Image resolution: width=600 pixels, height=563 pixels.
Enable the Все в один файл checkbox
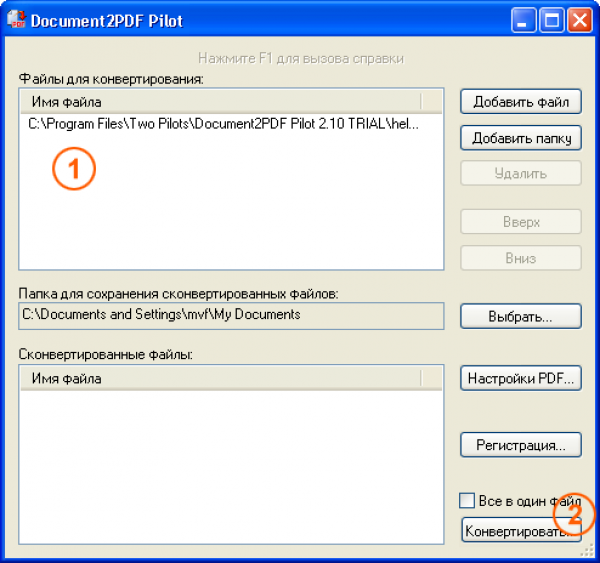467,501
